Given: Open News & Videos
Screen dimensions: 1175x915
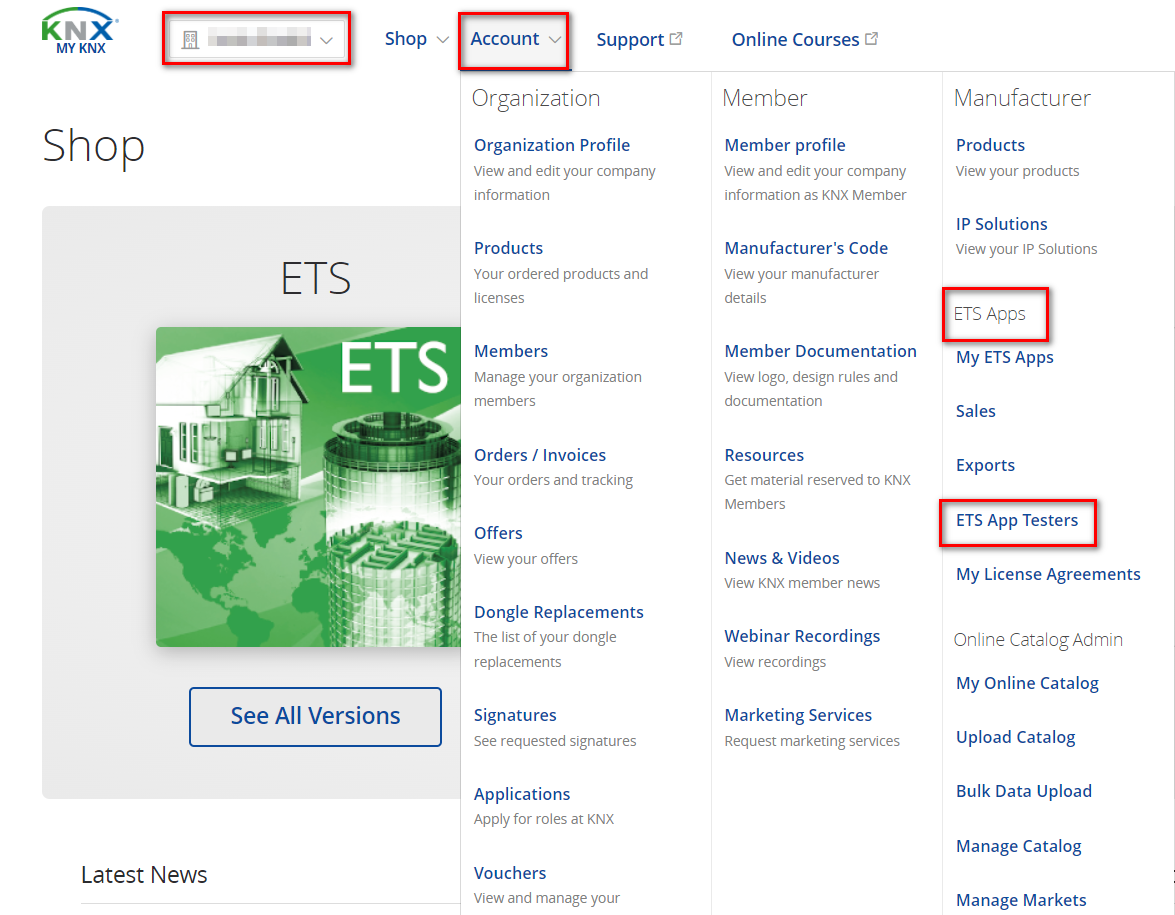Looking at the screenshot, I should (782, 558).
